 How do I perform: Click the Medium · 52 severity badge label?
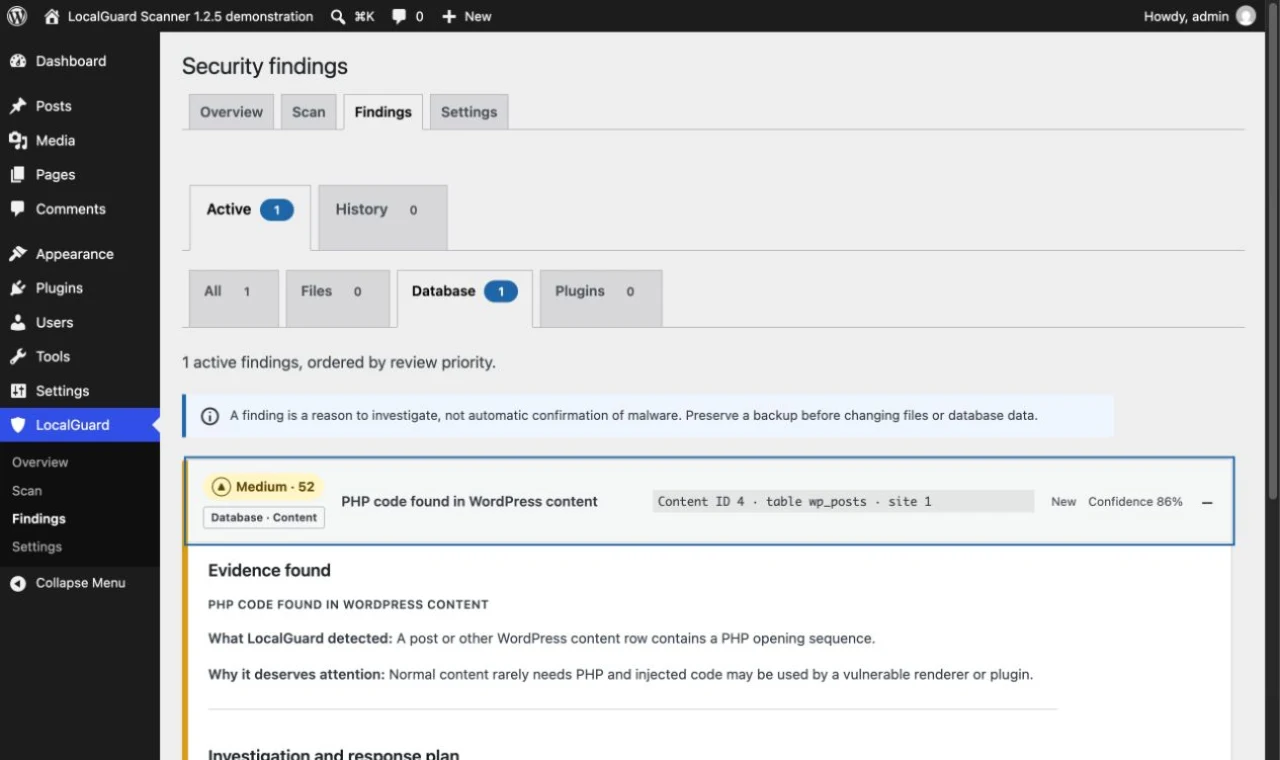(x=275, y=487)
